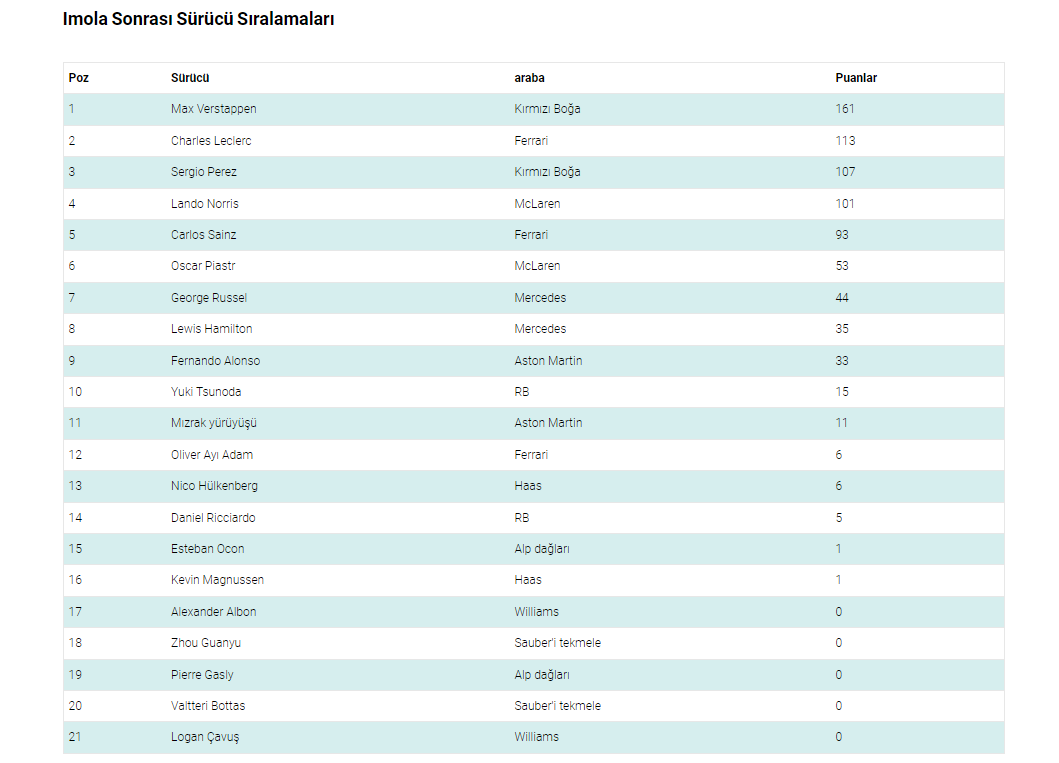
Task: Select the Sergio Perez row name
Action: [204, 172]
